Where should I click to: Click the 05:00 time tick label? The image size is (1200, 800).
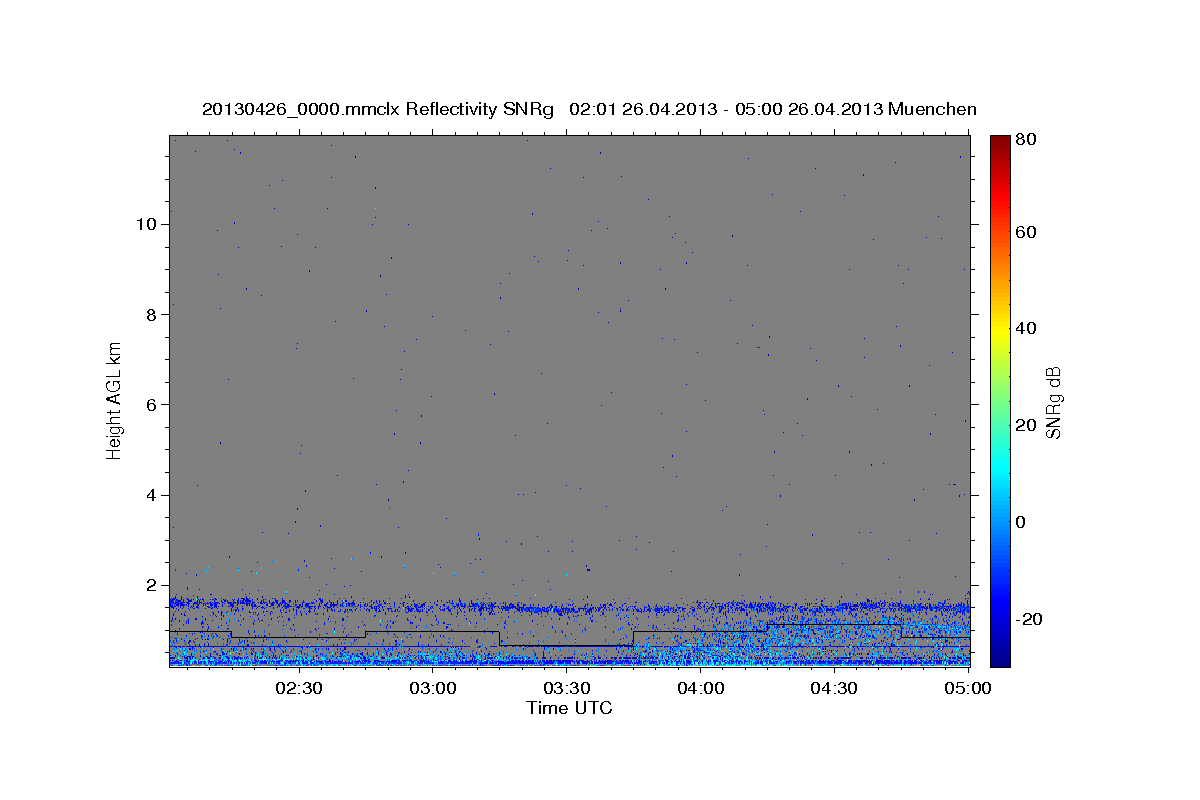(969, 688)
